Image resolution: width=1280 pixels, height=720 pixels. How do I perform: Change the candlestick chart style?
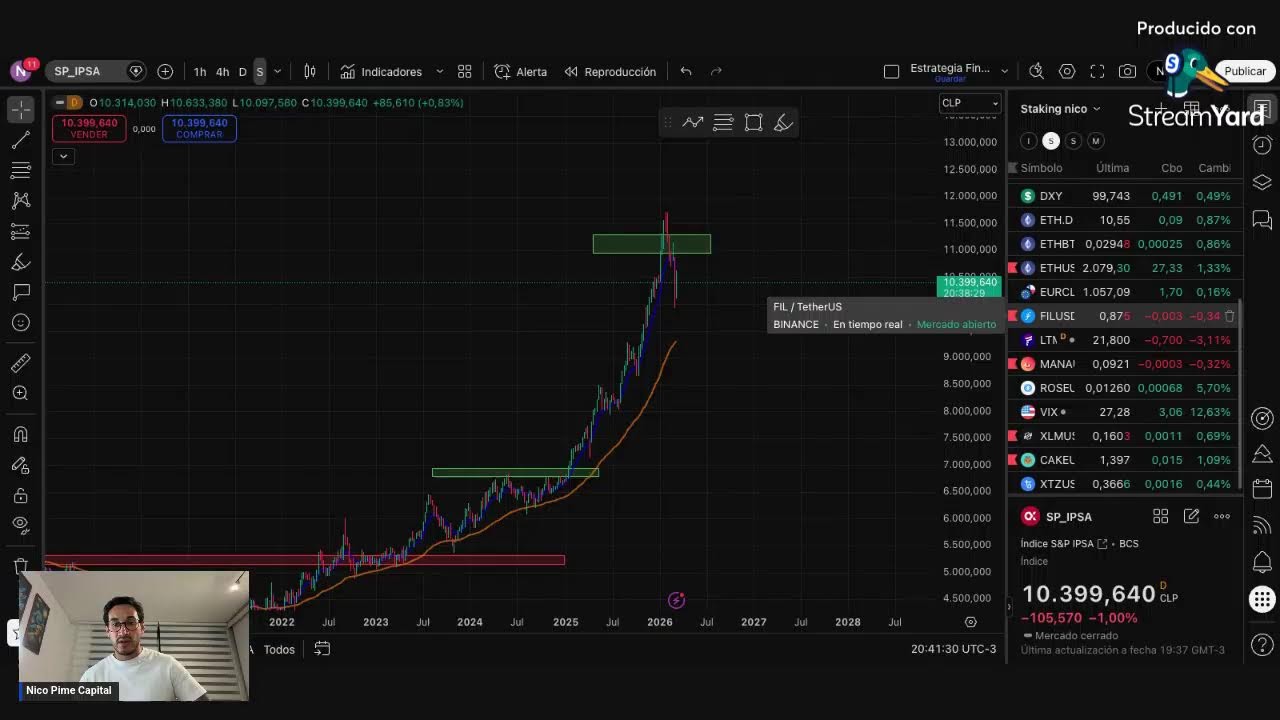pos(310,71)
